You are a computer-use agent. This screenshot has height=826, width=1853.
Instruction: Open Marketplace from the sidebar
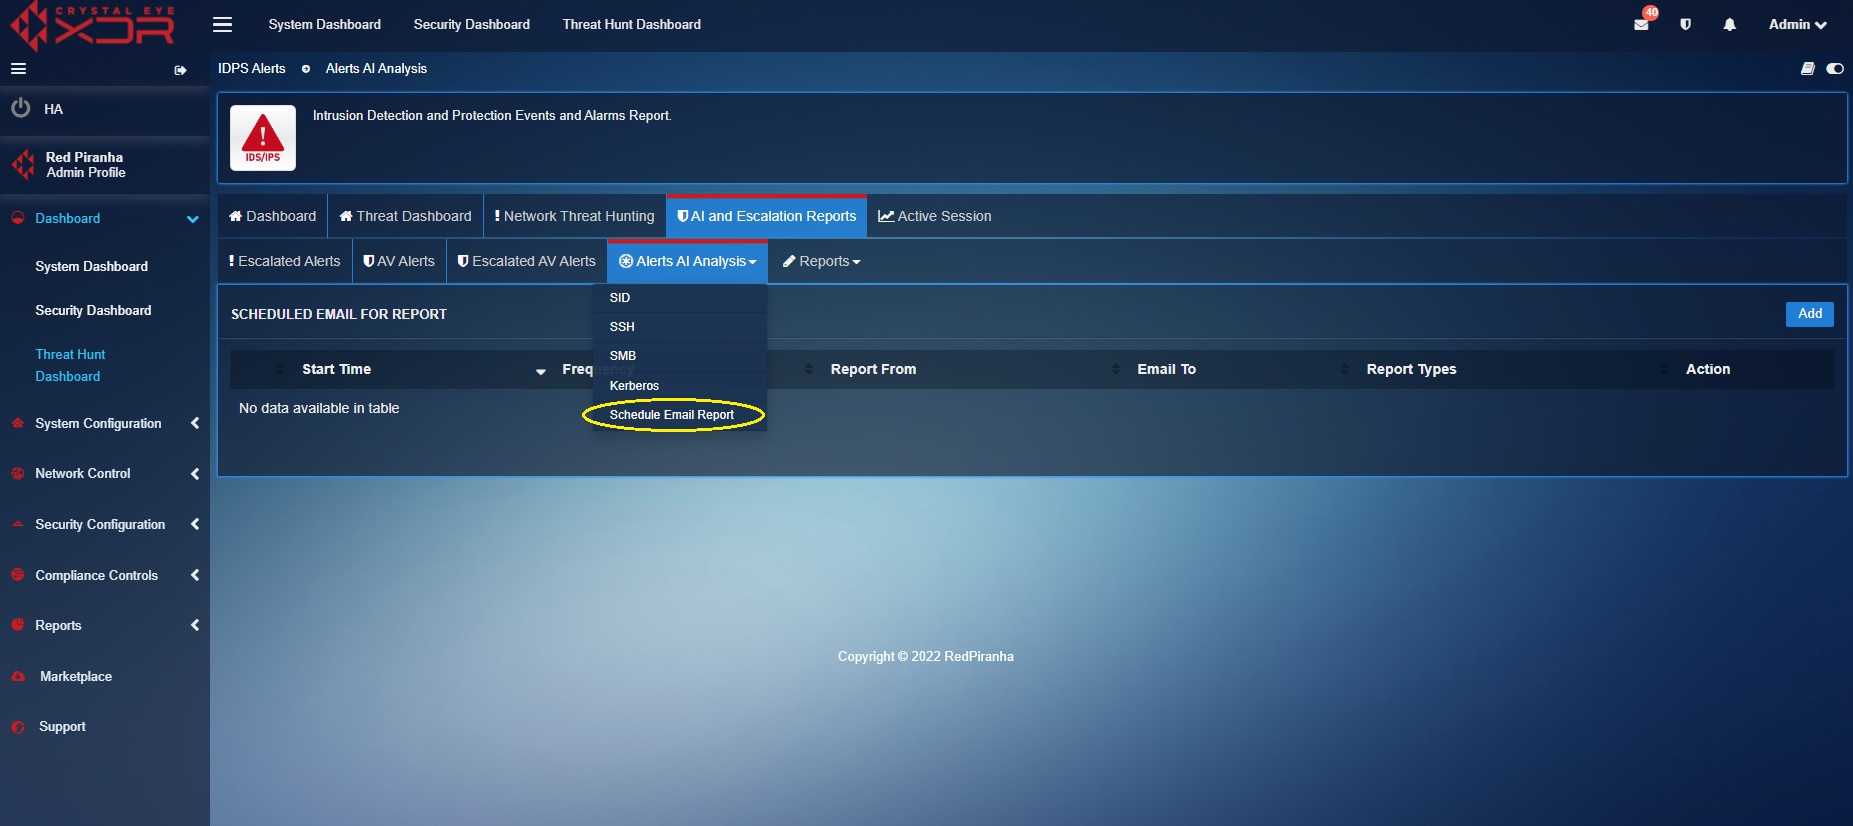coord(76,677)
